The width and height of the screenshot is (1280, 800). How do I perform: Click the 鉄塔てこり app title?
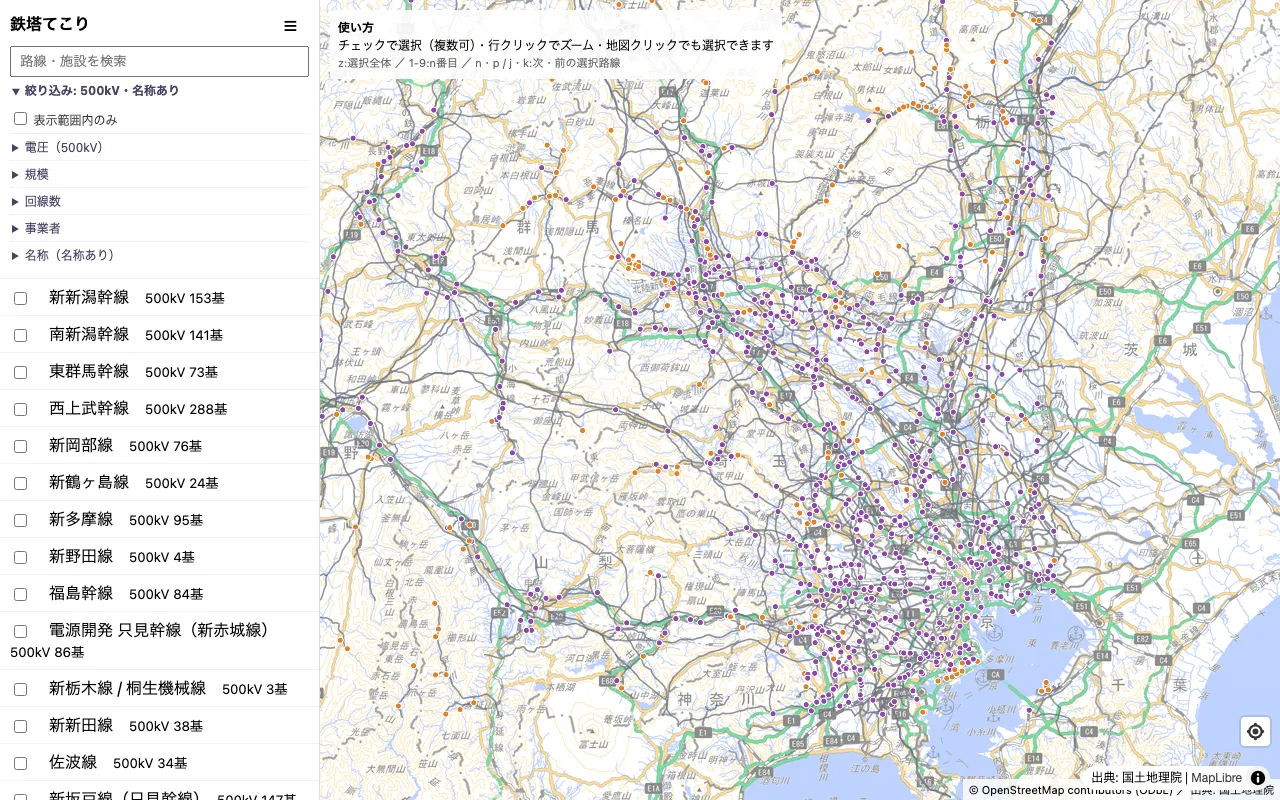coord(50,24)
